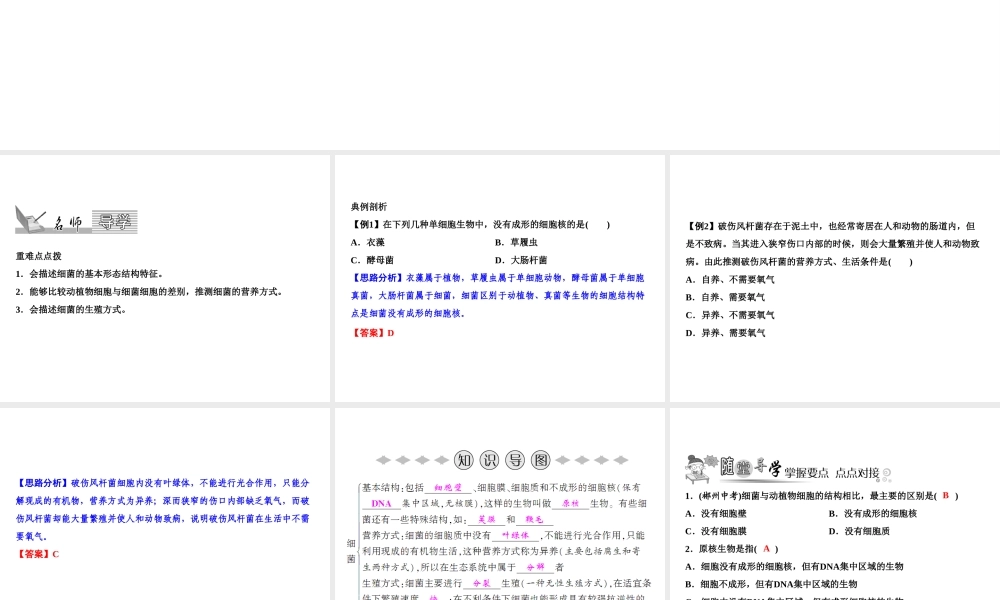Screen dimensions: 1000x600
Task: Click line 2. 能够比较动植物细胞与细菌细胞的差别
Action: [149, 292]
